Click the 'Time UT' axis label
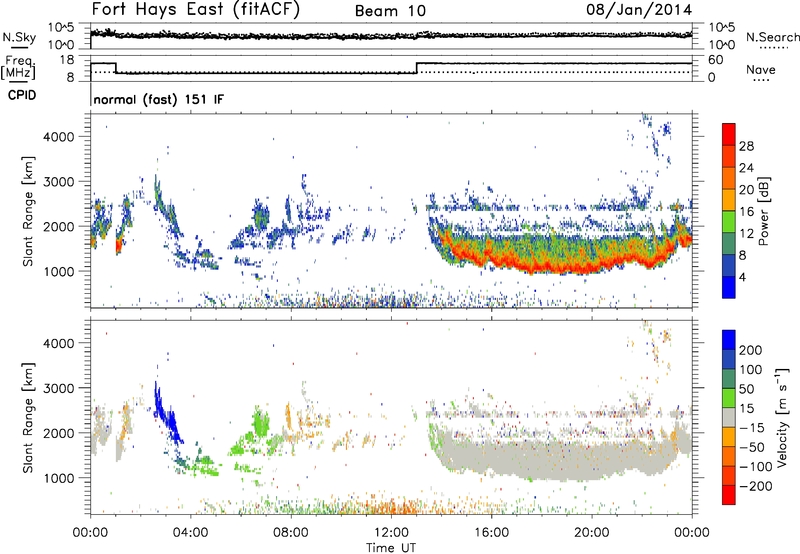The image size is (800, 554). [x=391, y=548]
